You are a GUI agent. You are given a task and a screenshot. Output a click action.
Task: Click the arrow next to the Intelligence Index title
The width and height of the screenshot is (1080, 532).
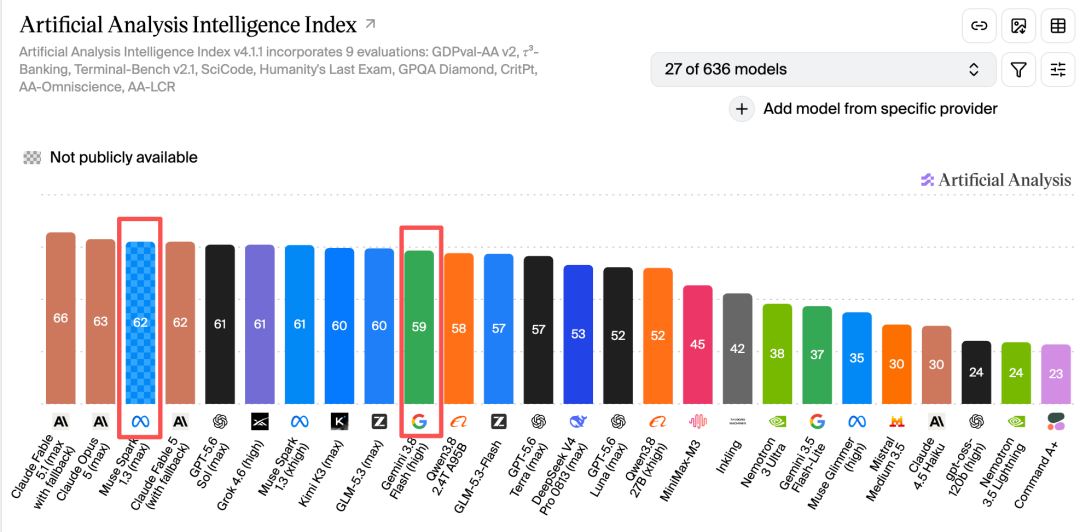(371, 25)
